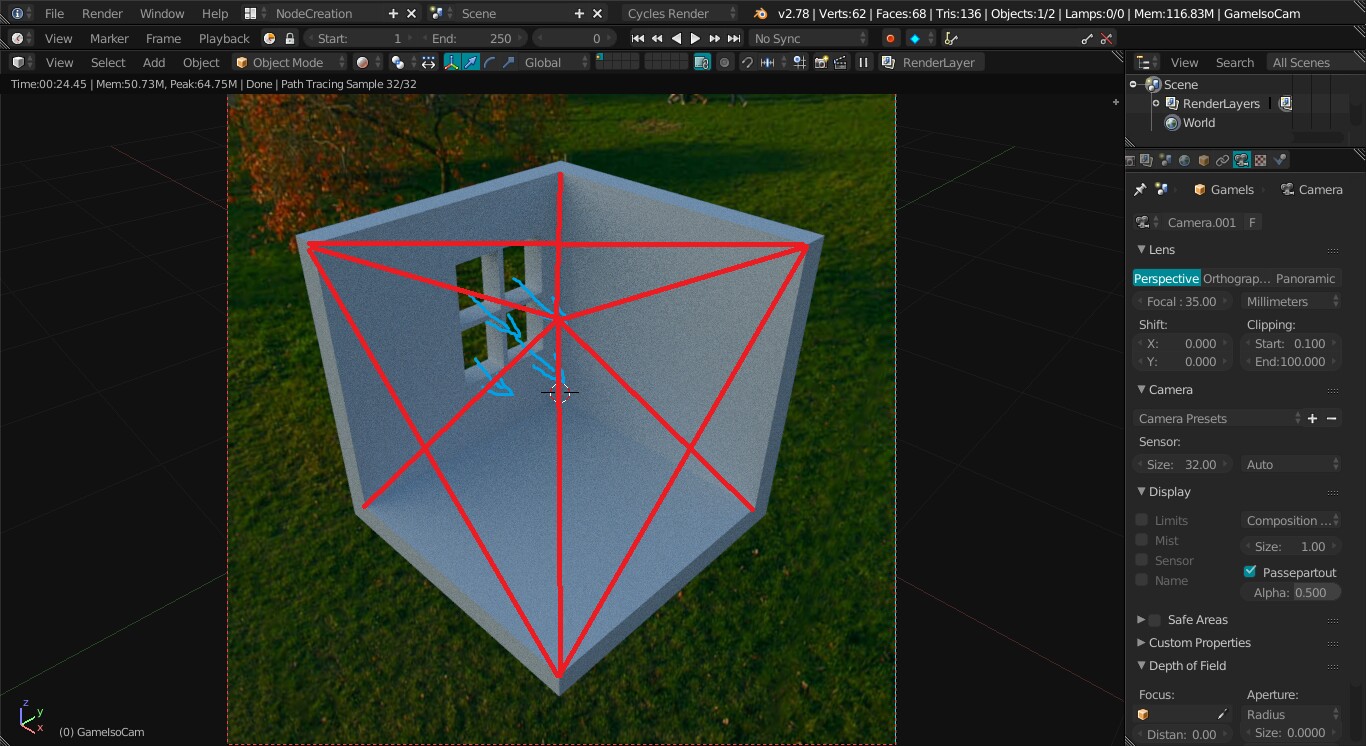1366x746 pixels.
Task: Open the Cycles Render engine dropdown
Action: point(680,13)
